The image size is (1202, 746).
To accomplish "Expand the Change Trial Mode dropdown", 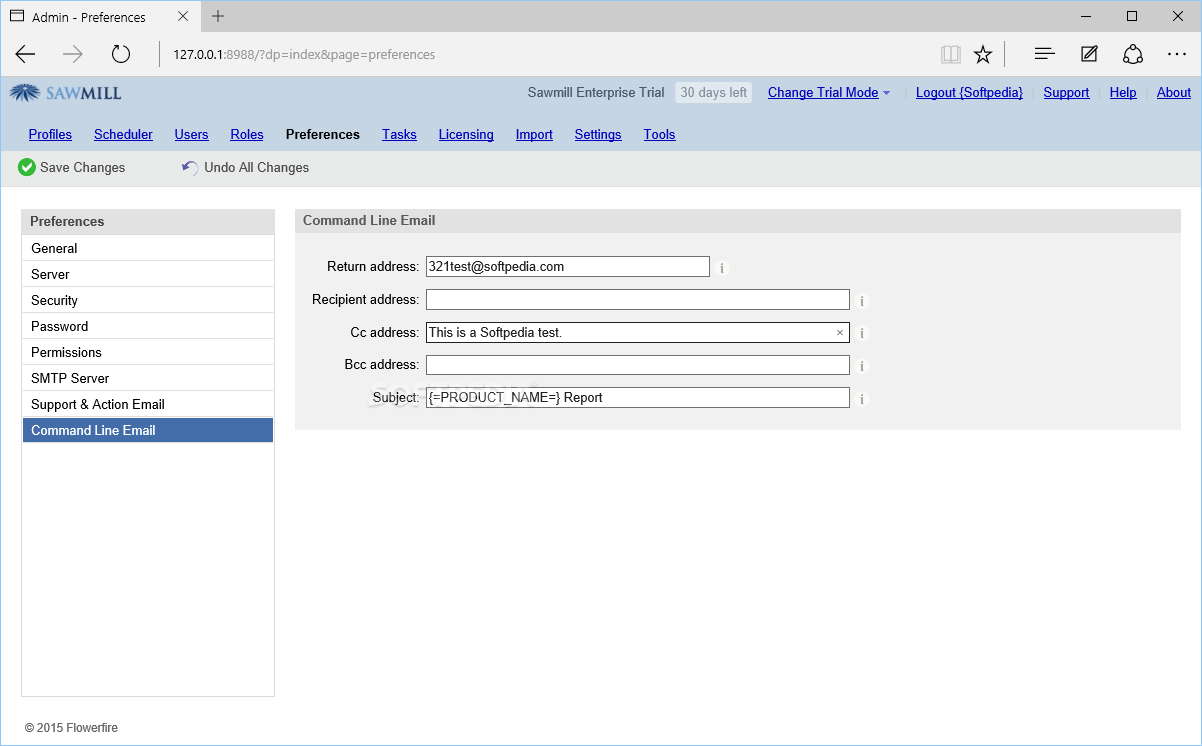I will [x=829, y=92].
